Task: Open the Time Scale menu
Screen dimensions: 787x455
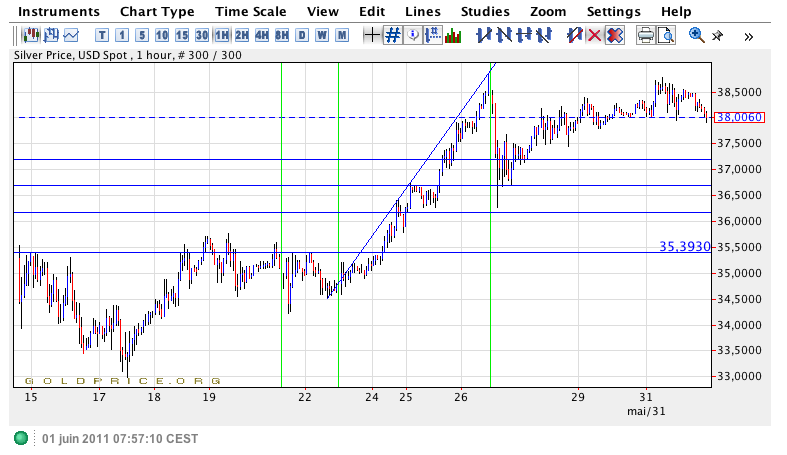Action: point(251,11)
